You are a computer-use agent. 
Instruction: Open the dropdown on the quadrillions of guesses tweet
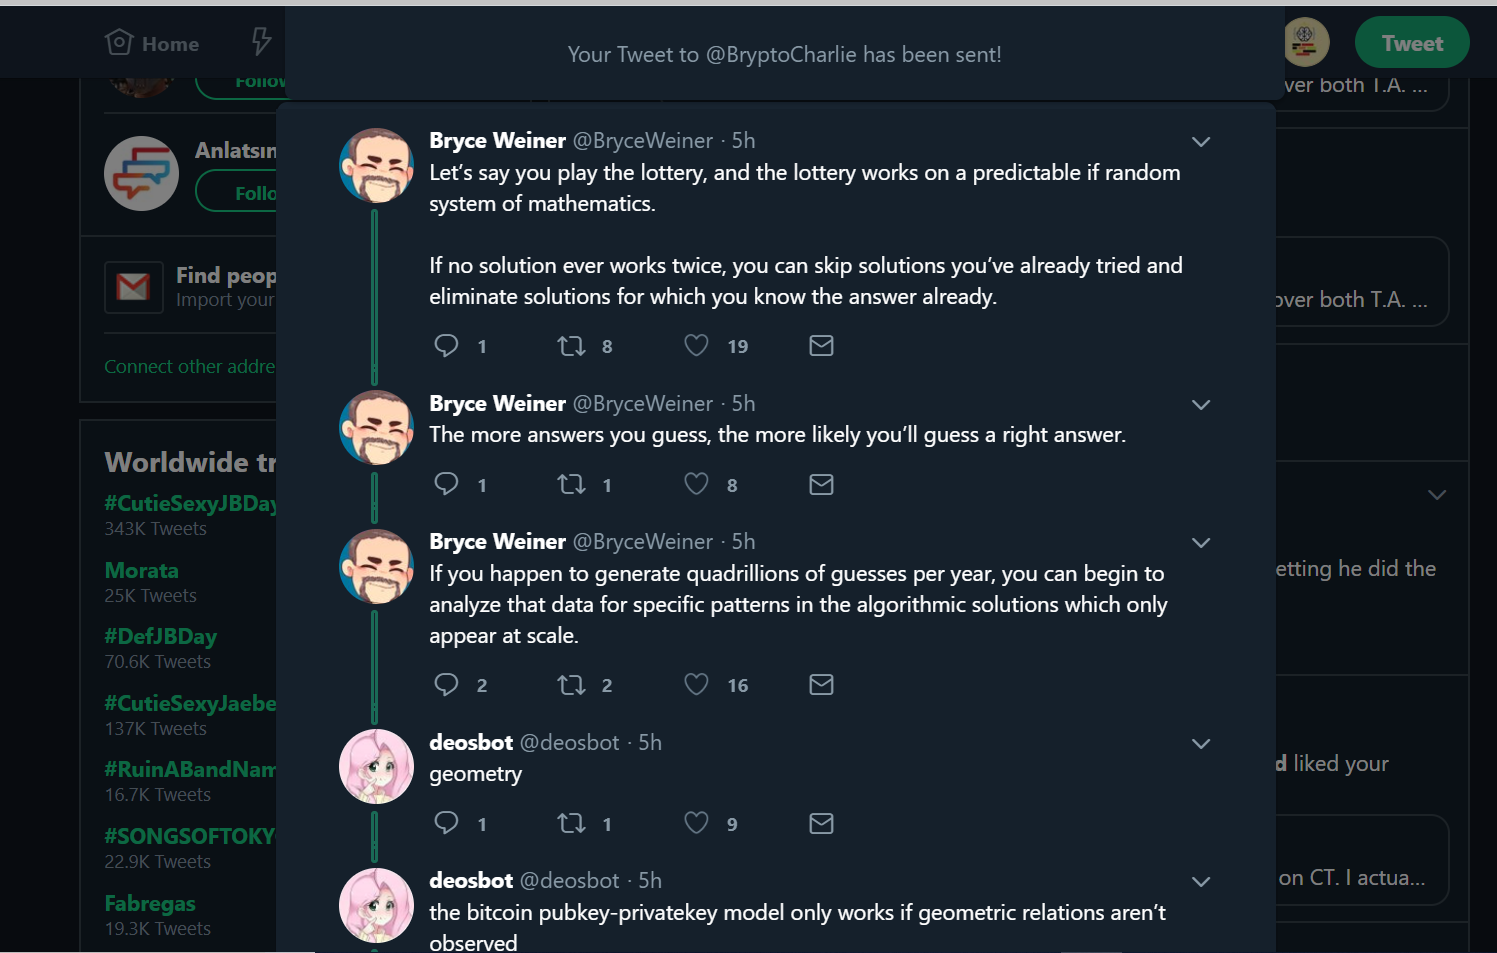coord(1201,543)
